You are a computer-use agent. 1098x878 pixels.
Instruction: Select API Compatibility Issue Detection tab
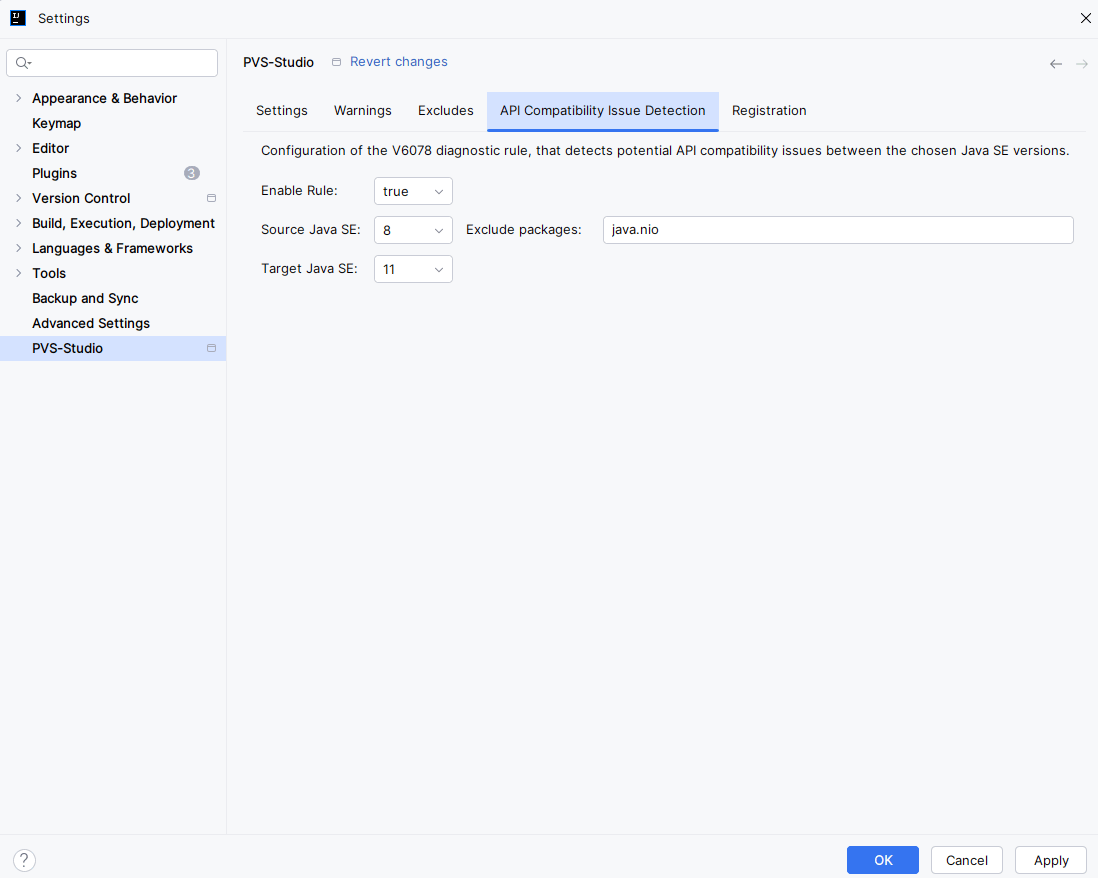pos(603,111)
